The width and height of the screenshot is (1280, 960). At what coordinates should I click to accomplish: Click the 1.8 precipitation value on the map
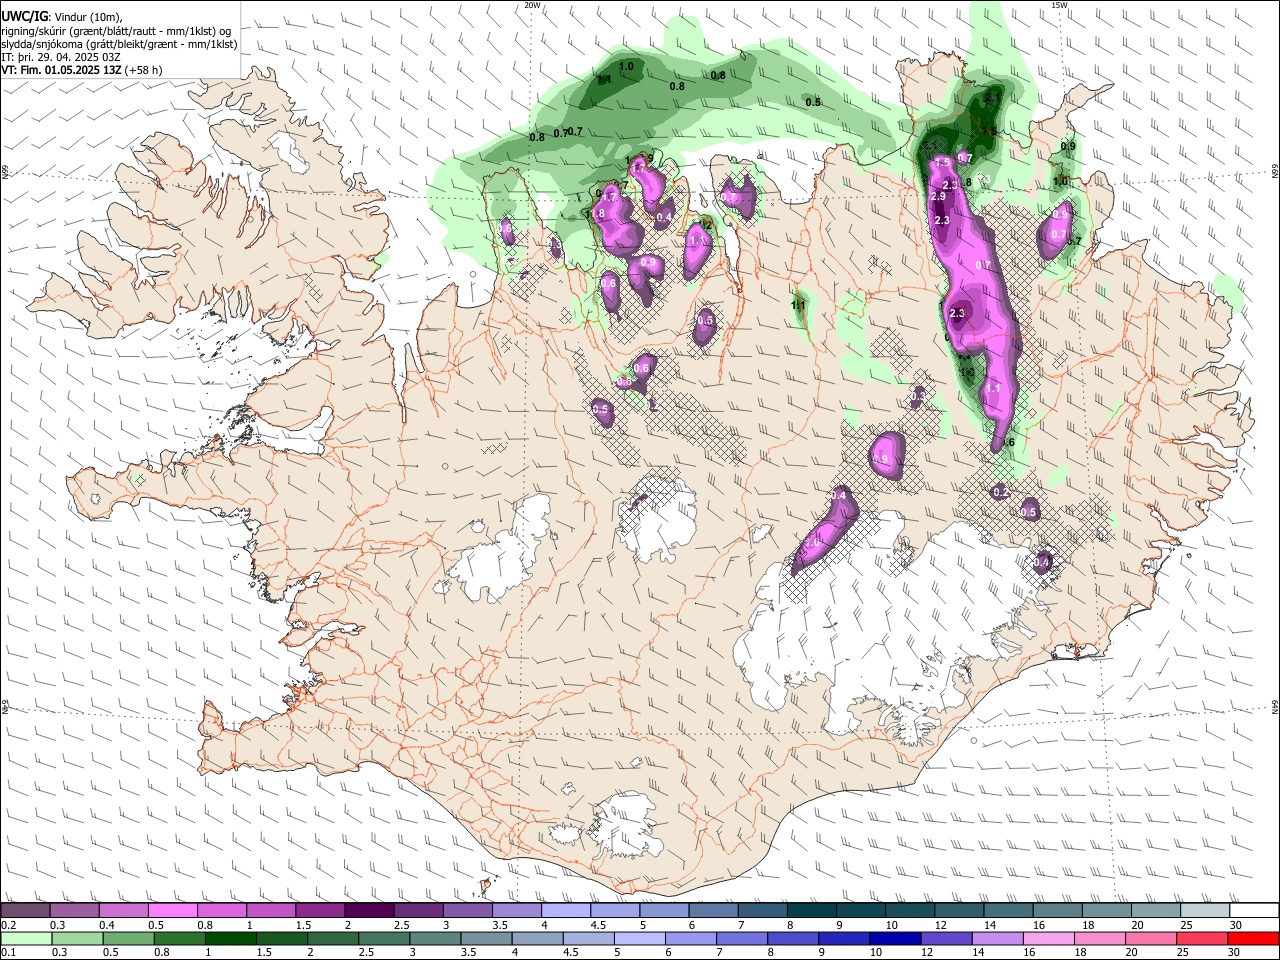pyautogui.click(x=597, y=214)
